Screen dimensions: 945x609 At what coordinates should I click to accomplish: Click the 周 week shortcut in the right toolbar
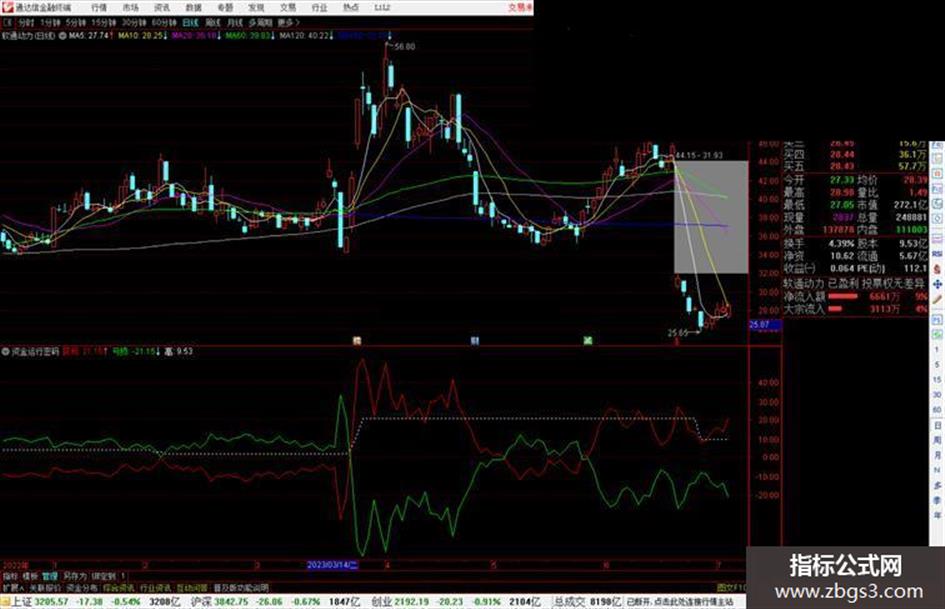[938, 440]
